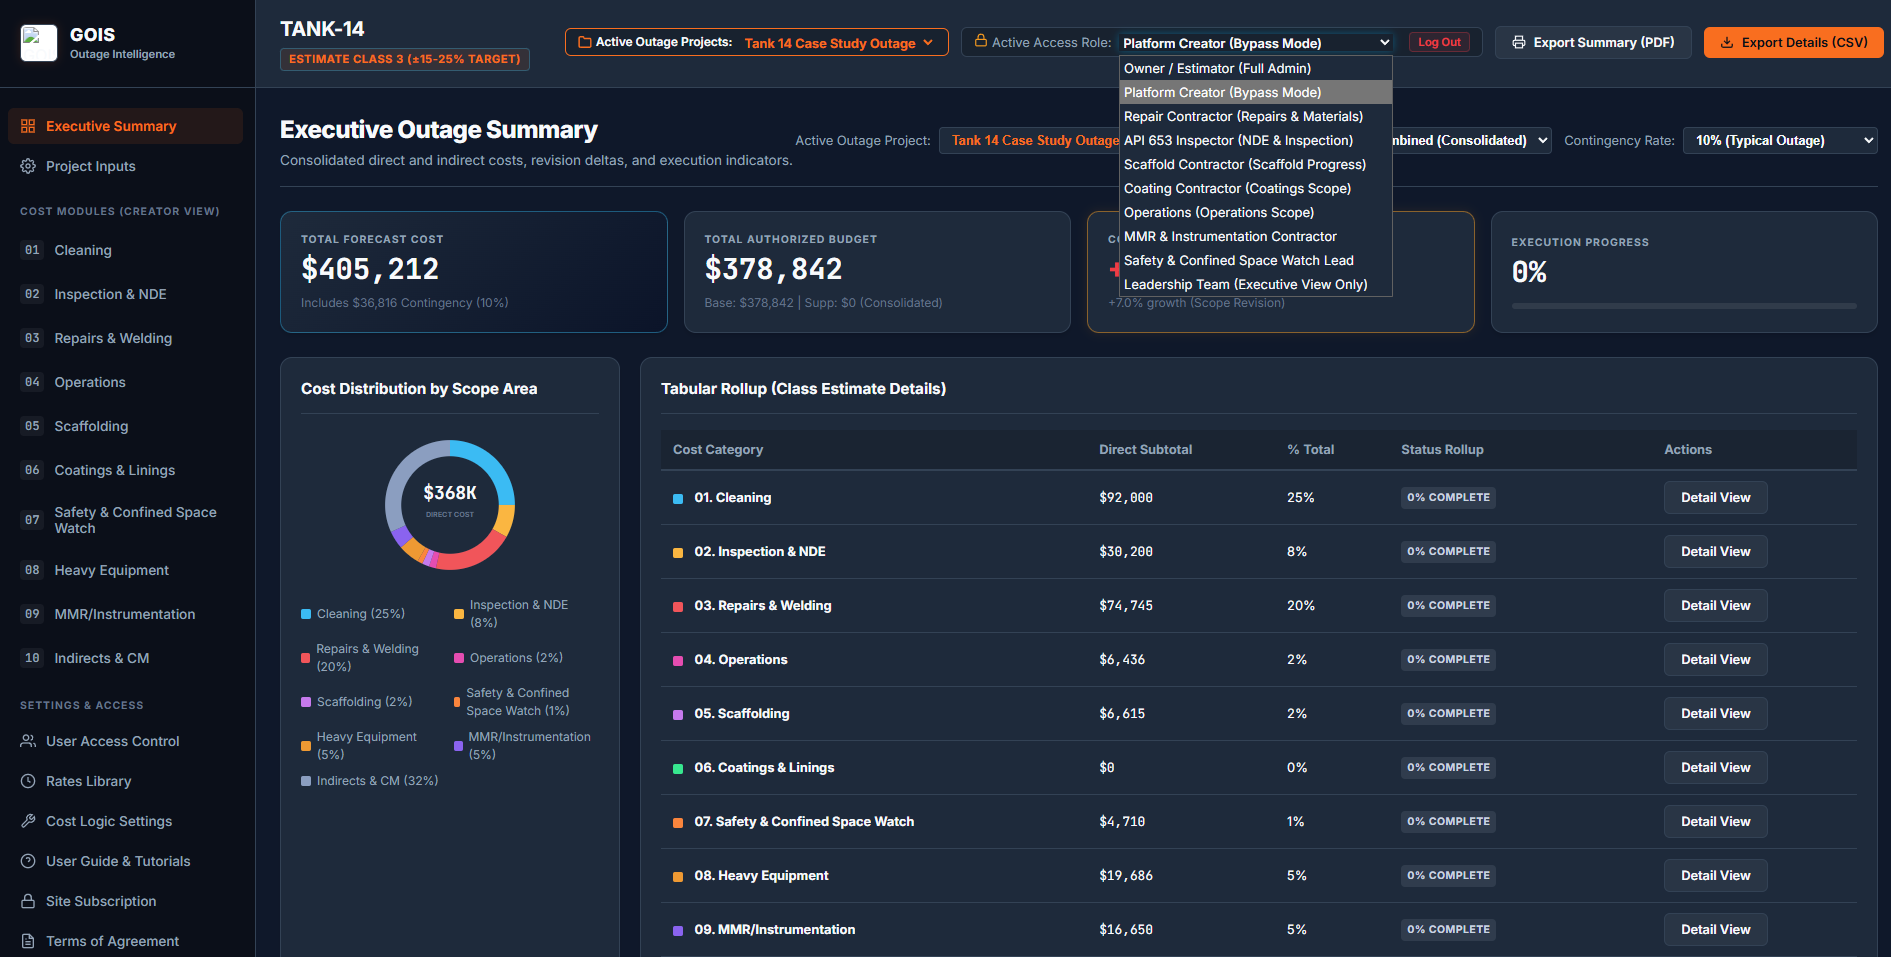Image resolution: width=1891 pixels, height=957 pixels.
Task: Choose Safety & Confined Space Watch Lead
Action: (x=1255, y=260)
